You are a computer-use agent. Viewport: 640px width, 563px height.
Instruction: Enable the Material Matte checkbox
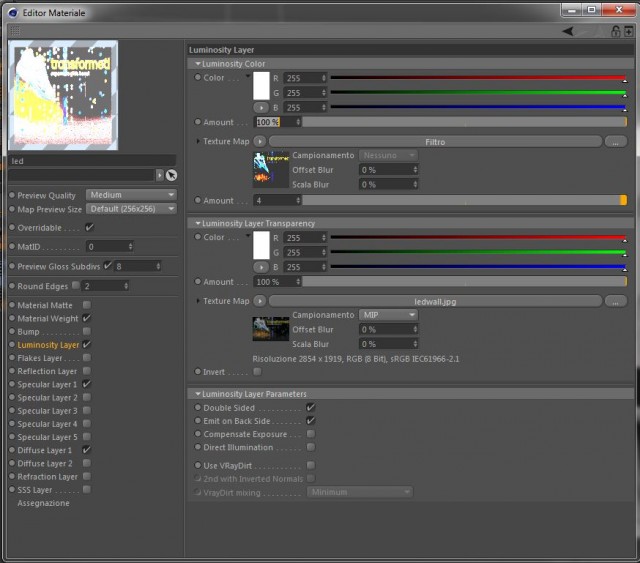tap(87, 305)
